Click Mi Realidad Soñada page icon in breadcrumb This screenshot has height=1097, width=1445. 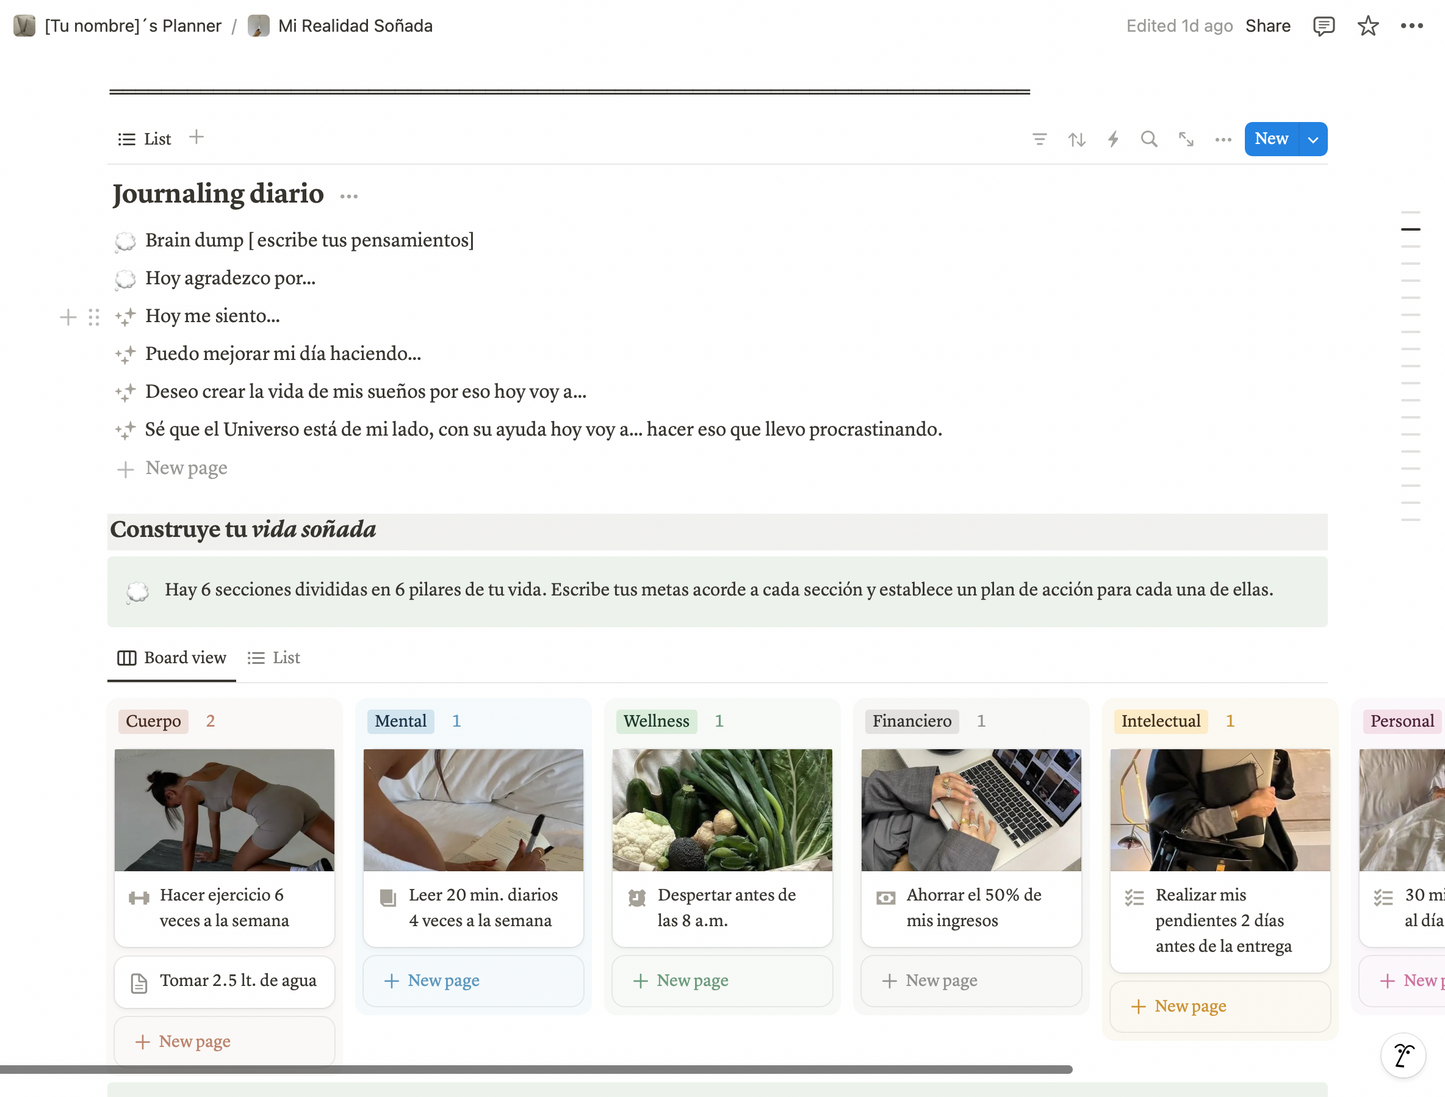pos(258,26)
